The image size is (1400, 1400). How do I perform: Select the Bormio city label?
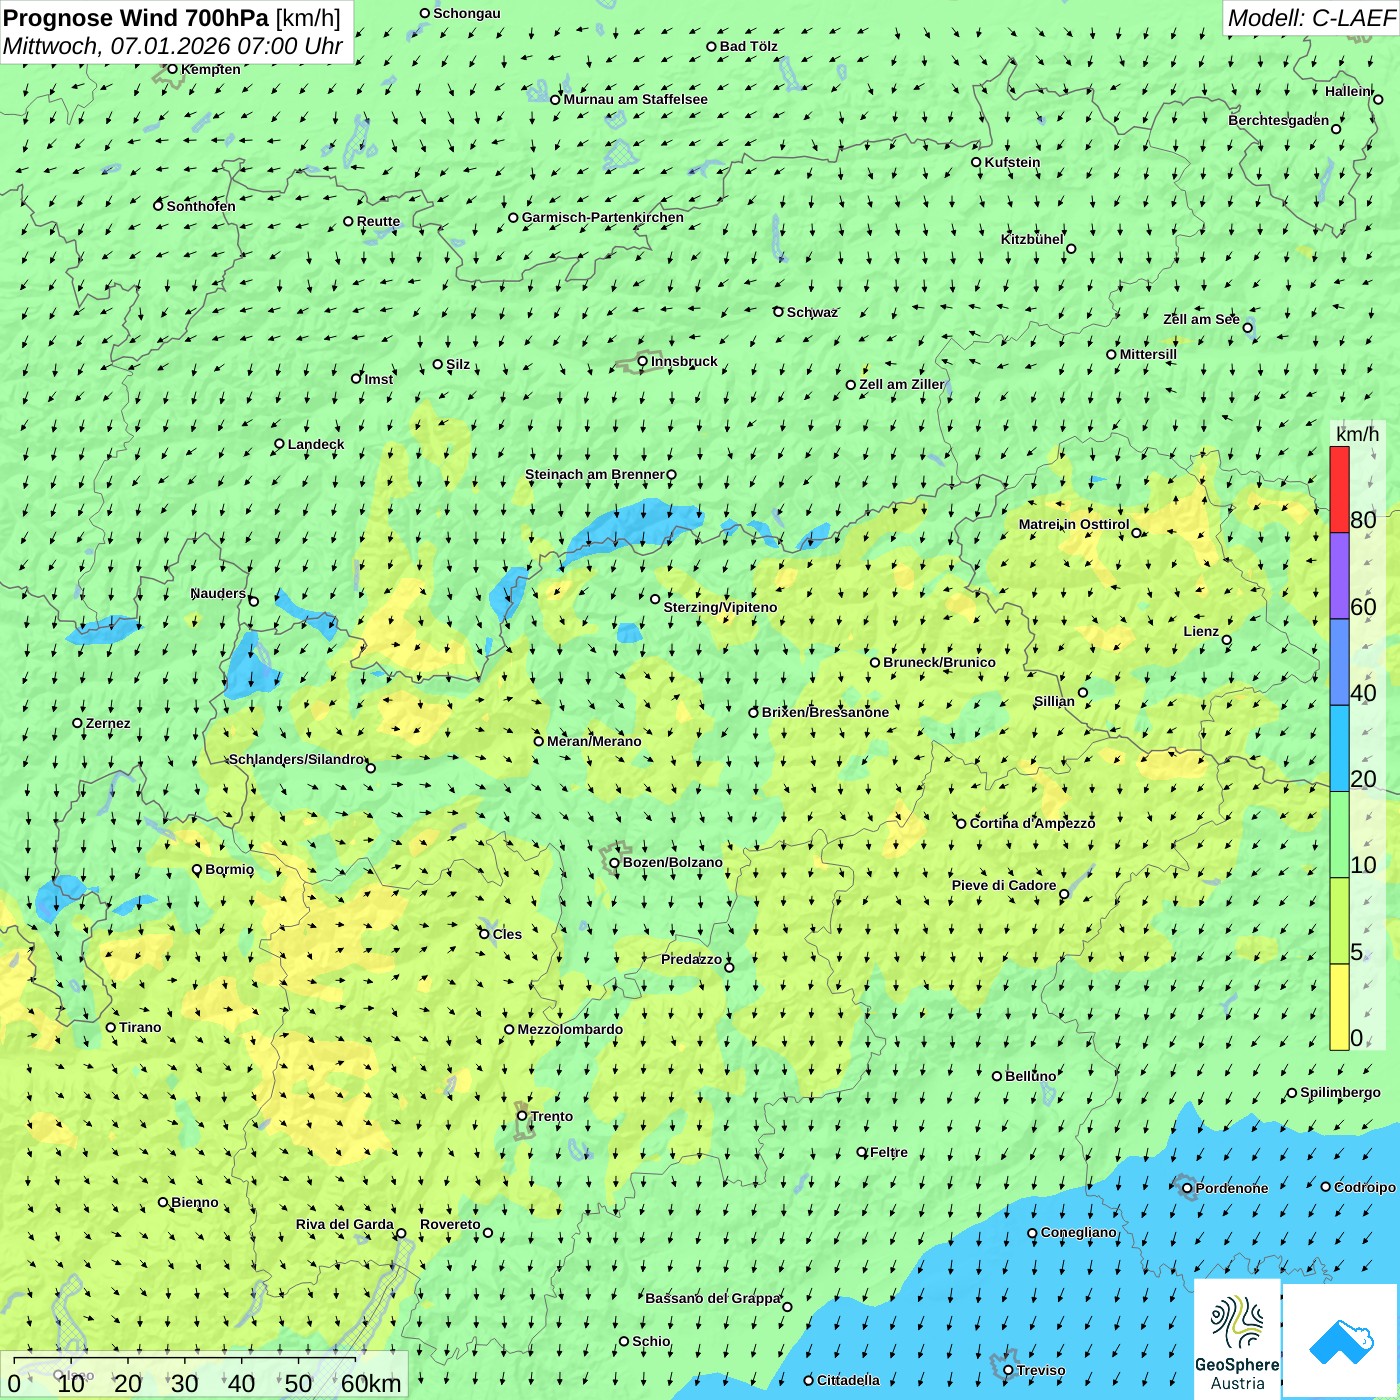(x=230, y=869)
